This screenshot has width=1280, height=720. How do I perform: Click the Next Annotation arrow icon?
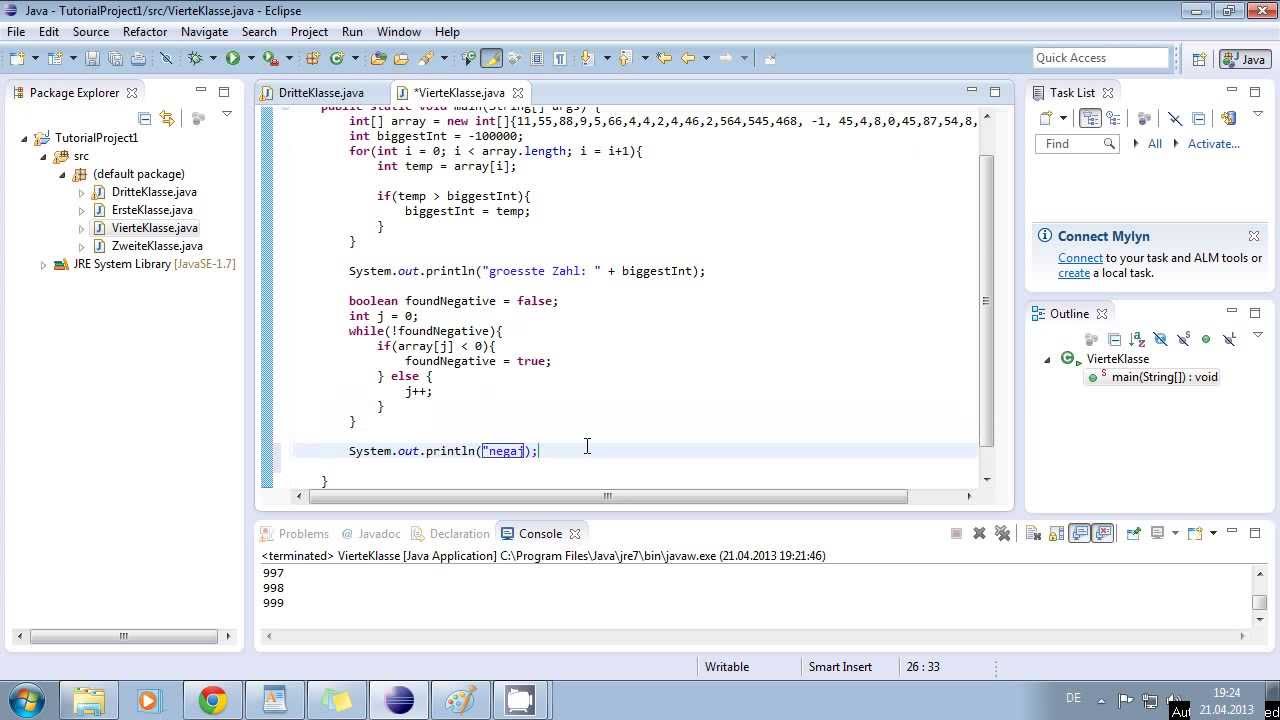[587, 58]
